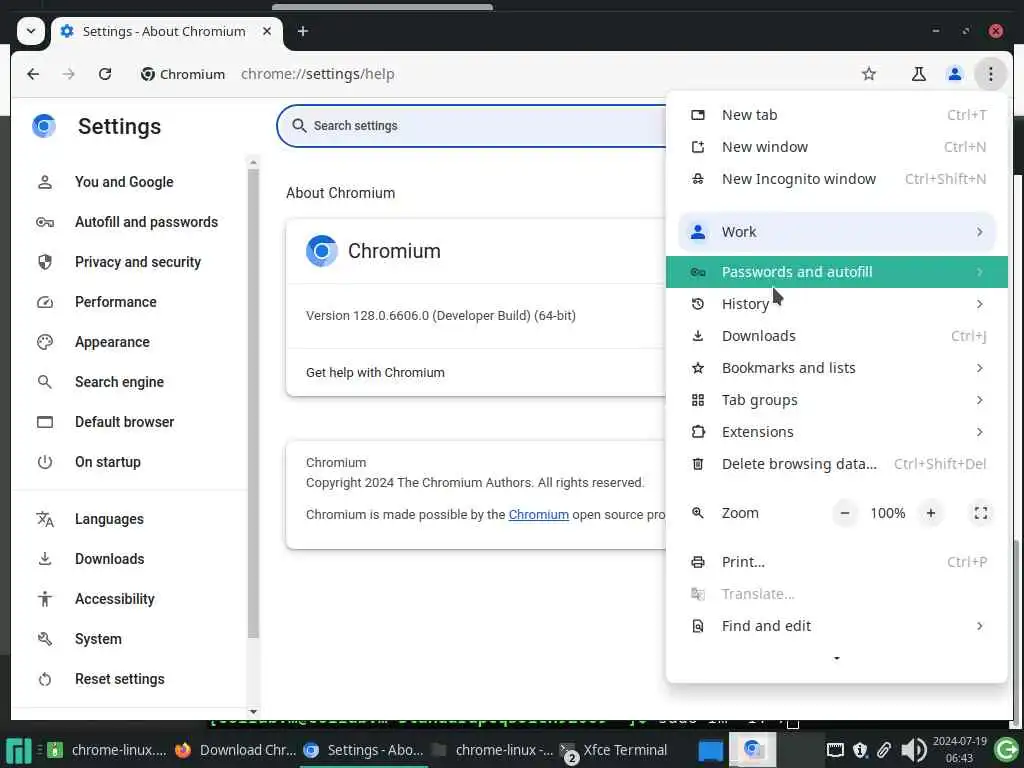Click sidebar scrollbar down arrow
This screenshot has width=1024, height=768.
(253, 712)
